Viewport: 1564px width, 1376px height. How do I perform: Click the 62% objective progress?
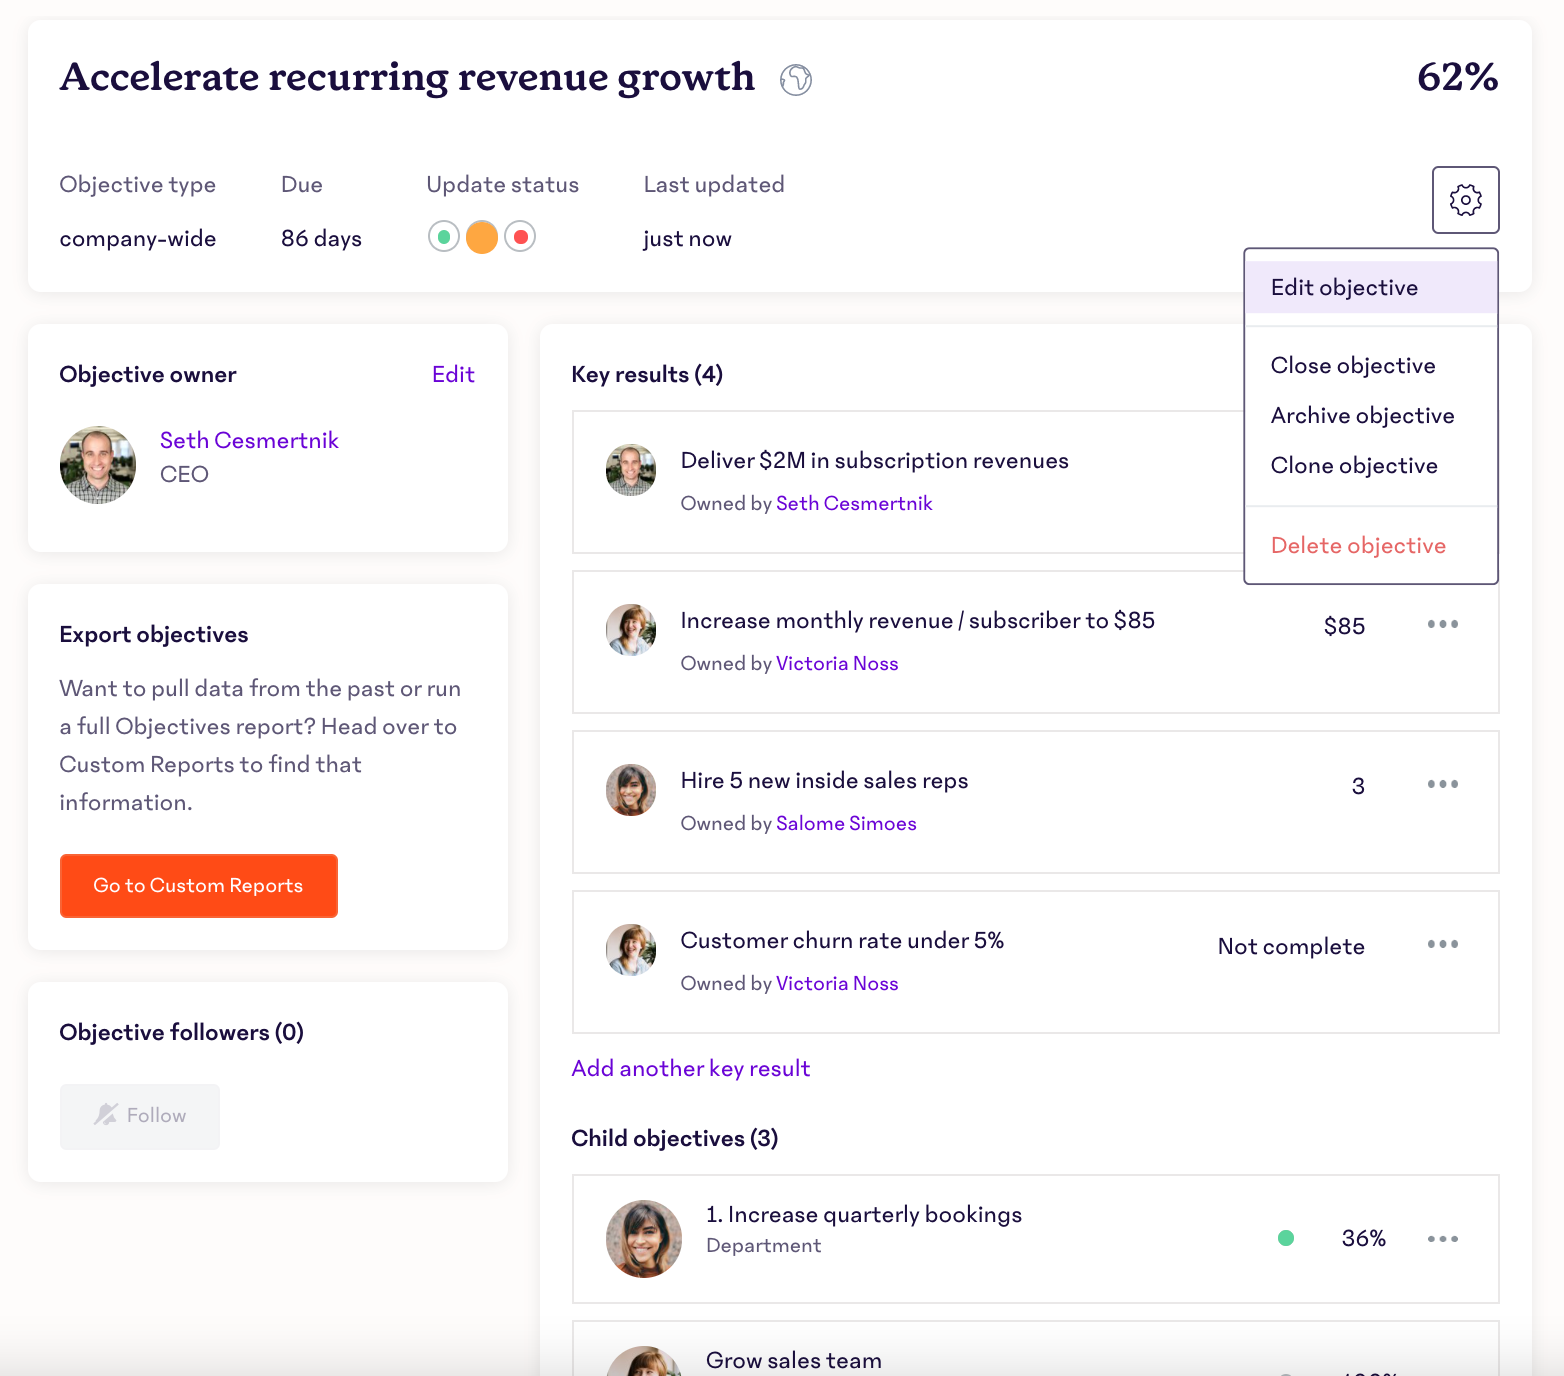[x=1458, y=77]
